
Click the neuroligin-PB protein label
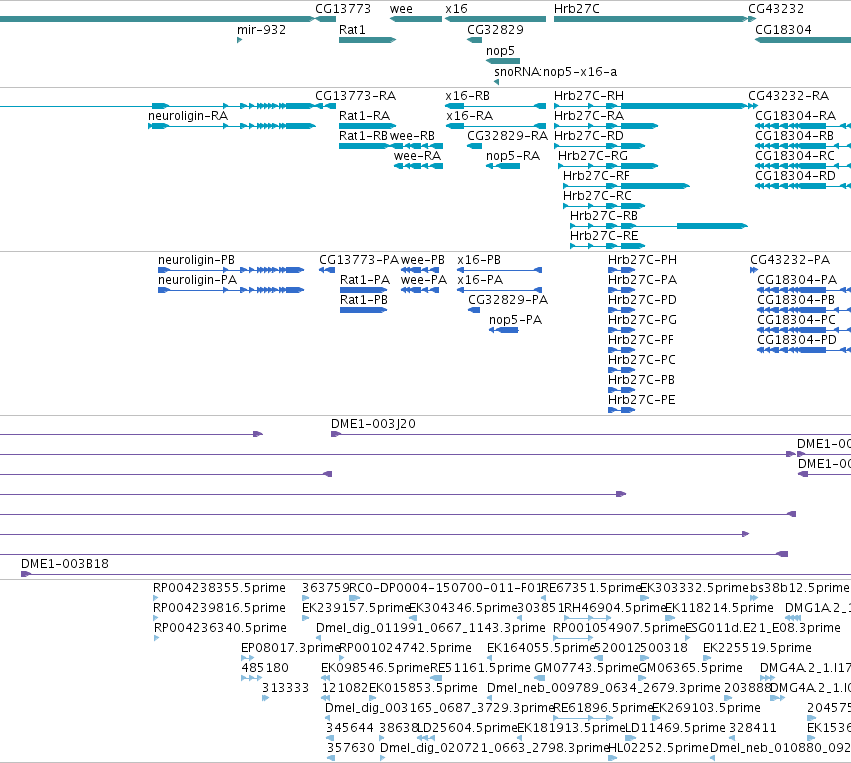[x=196, y=260]
